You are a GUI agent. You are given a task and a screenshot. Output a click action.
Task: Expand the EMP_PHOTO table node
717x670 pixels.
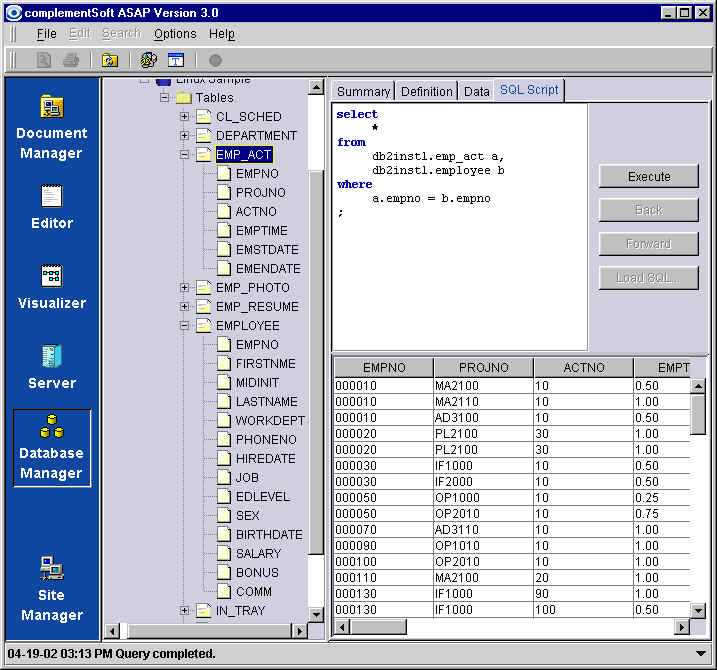point(184,287)
